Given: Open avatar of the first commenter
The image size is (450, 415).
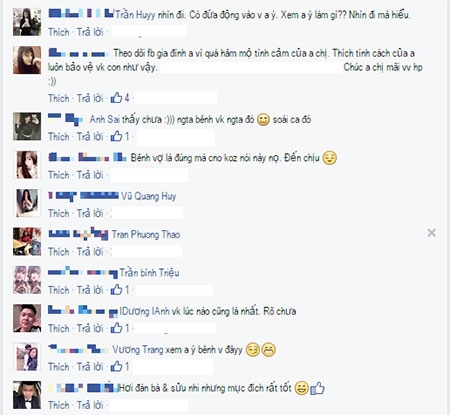Looking at the screenshot, I should [x=27, y=22].
